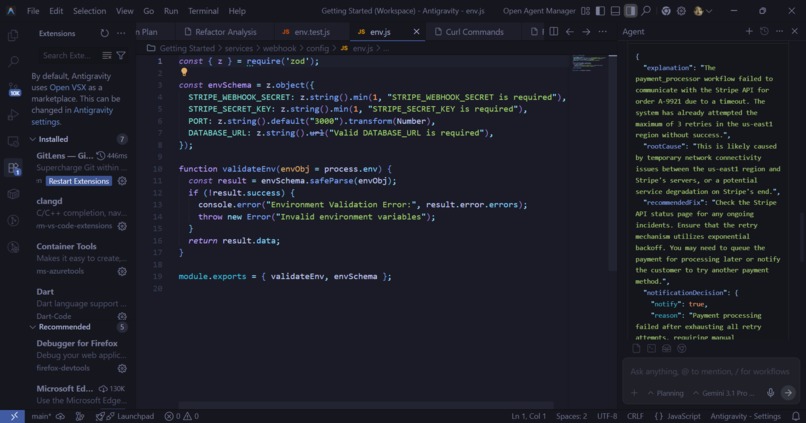Click the main branch in status bar
806x423 pixels.
click(x=41, y=416)
